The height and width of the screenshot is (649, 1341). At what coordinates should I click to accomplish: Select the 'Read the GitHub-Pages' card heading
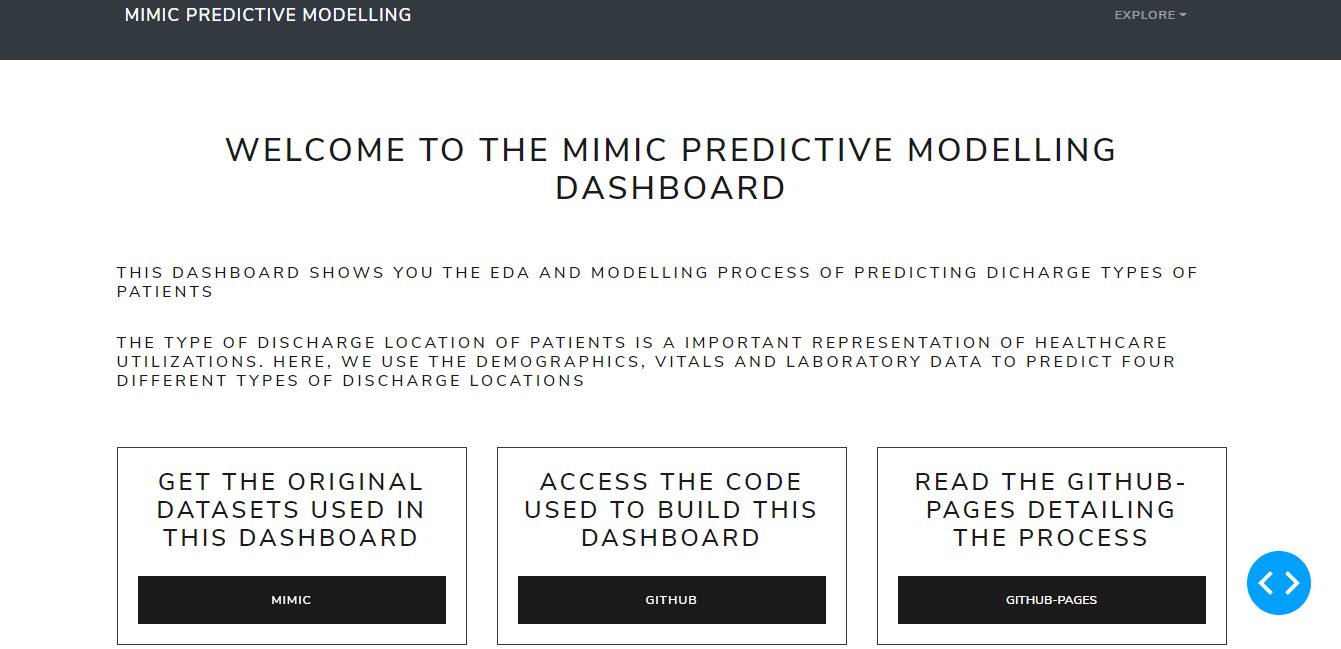[1051, 510]
